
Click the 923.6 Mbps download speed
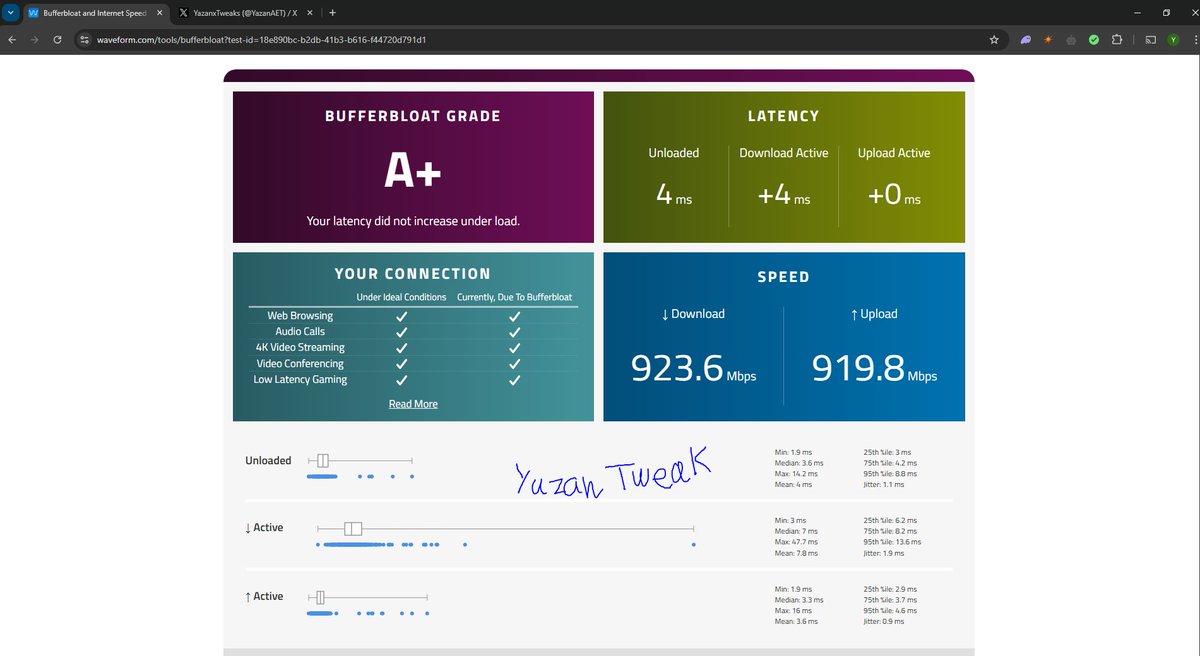pyautogui.click(x=693, y=369)
